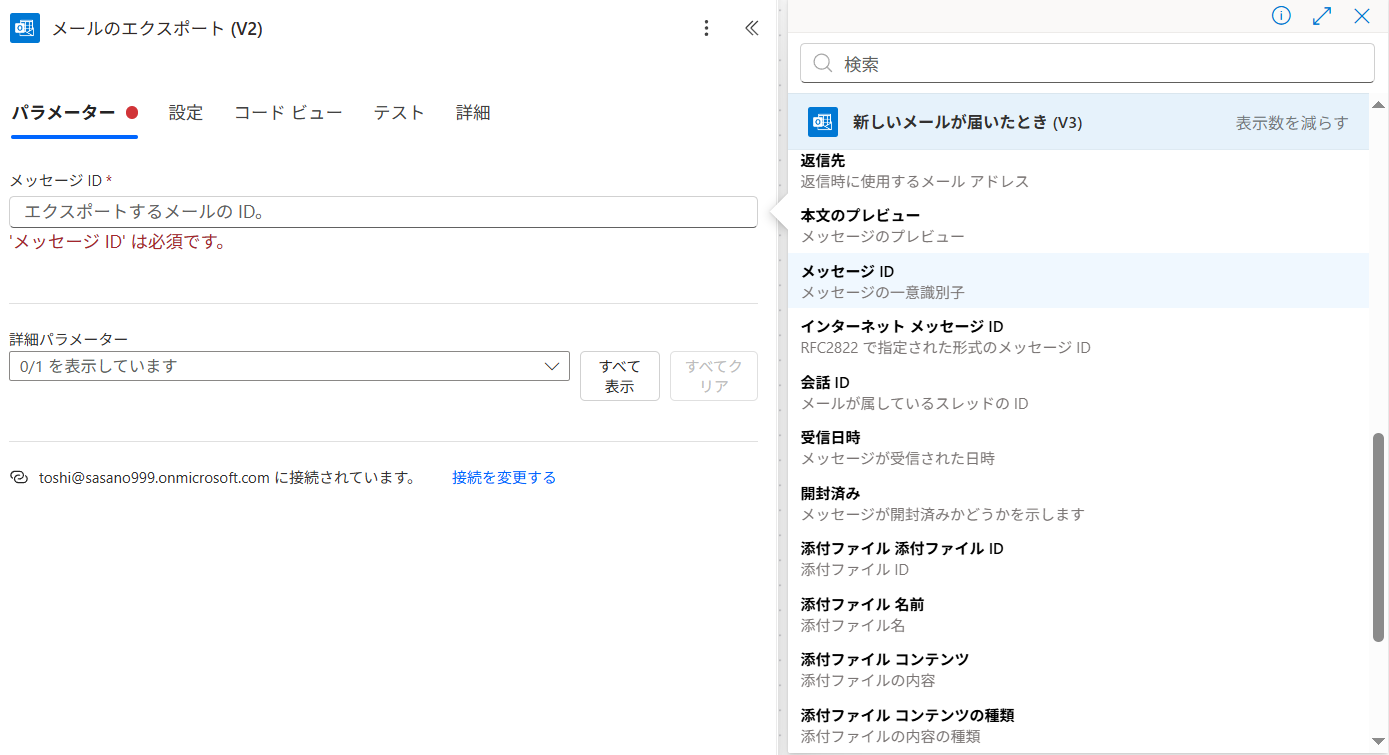1389x755 pixels.
Task: Click the 'メッセージ ID' は必須です error message
Action: [117, 241]
